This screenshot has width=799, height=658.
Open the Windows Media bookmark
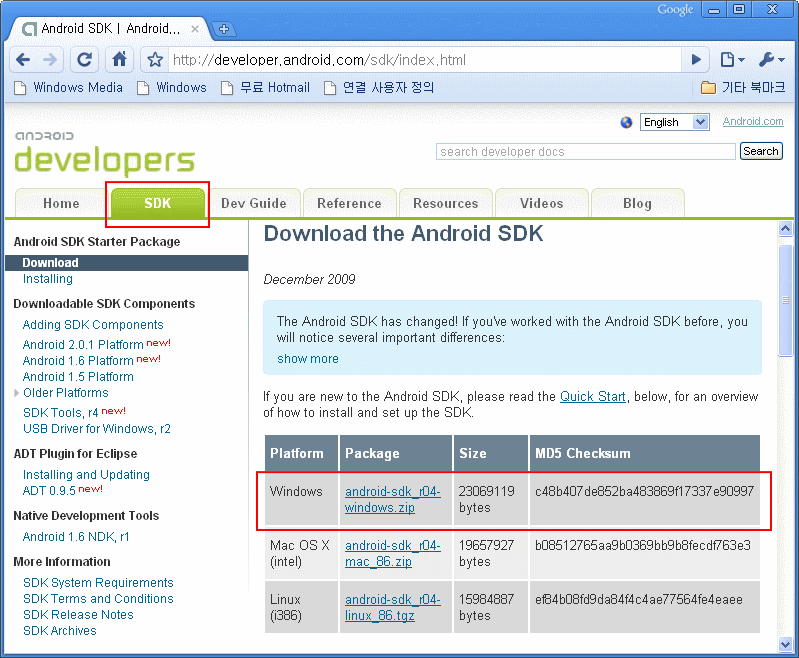click(69, 88)
